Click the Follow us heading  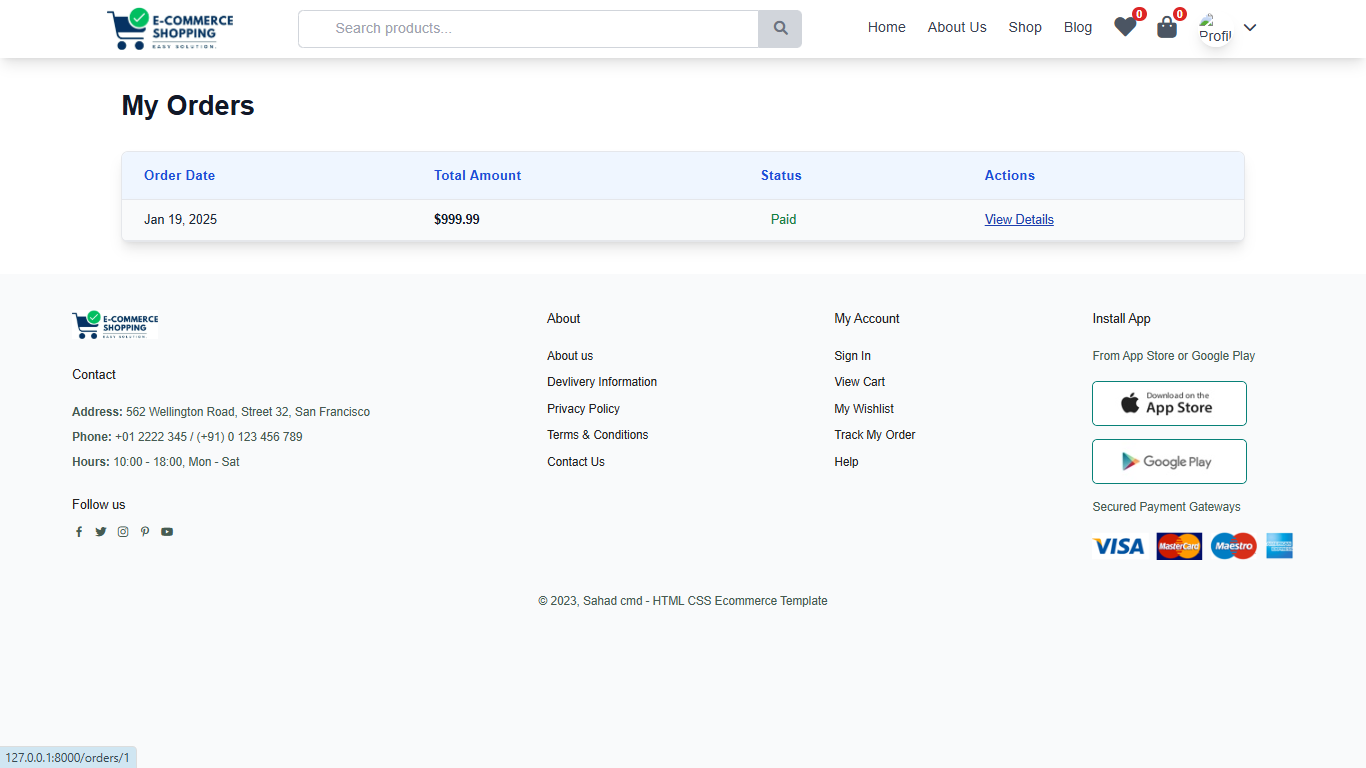pyautogui.click(x=99, y=505)
